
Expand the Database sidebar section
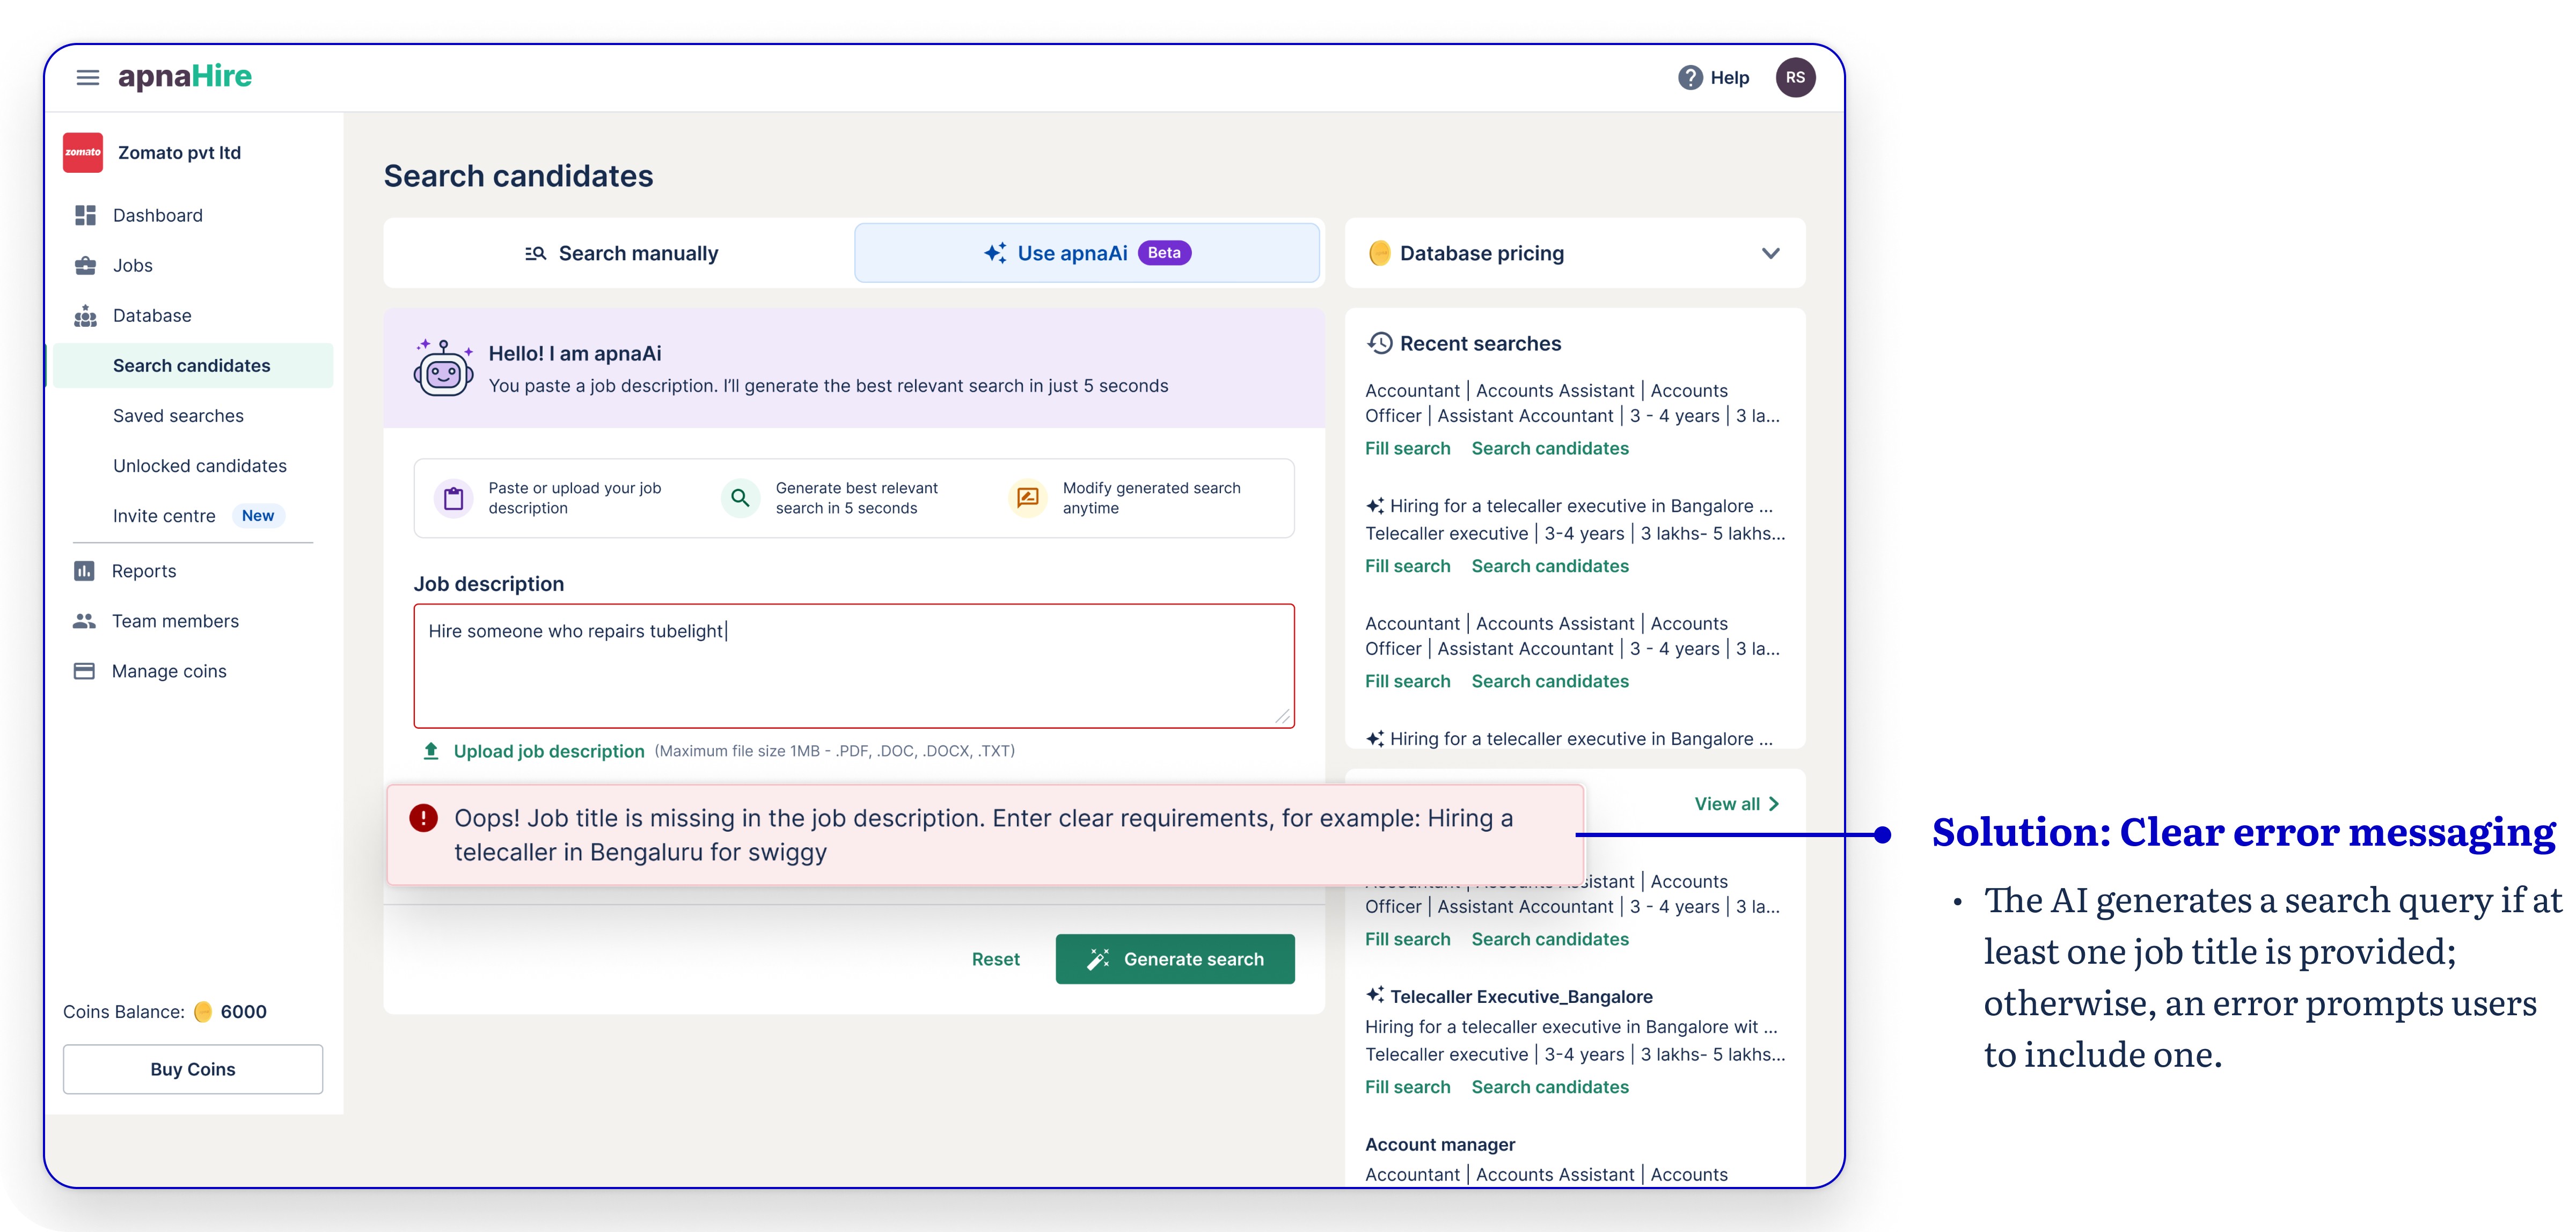pyautogui.click(x=151, y=315)
